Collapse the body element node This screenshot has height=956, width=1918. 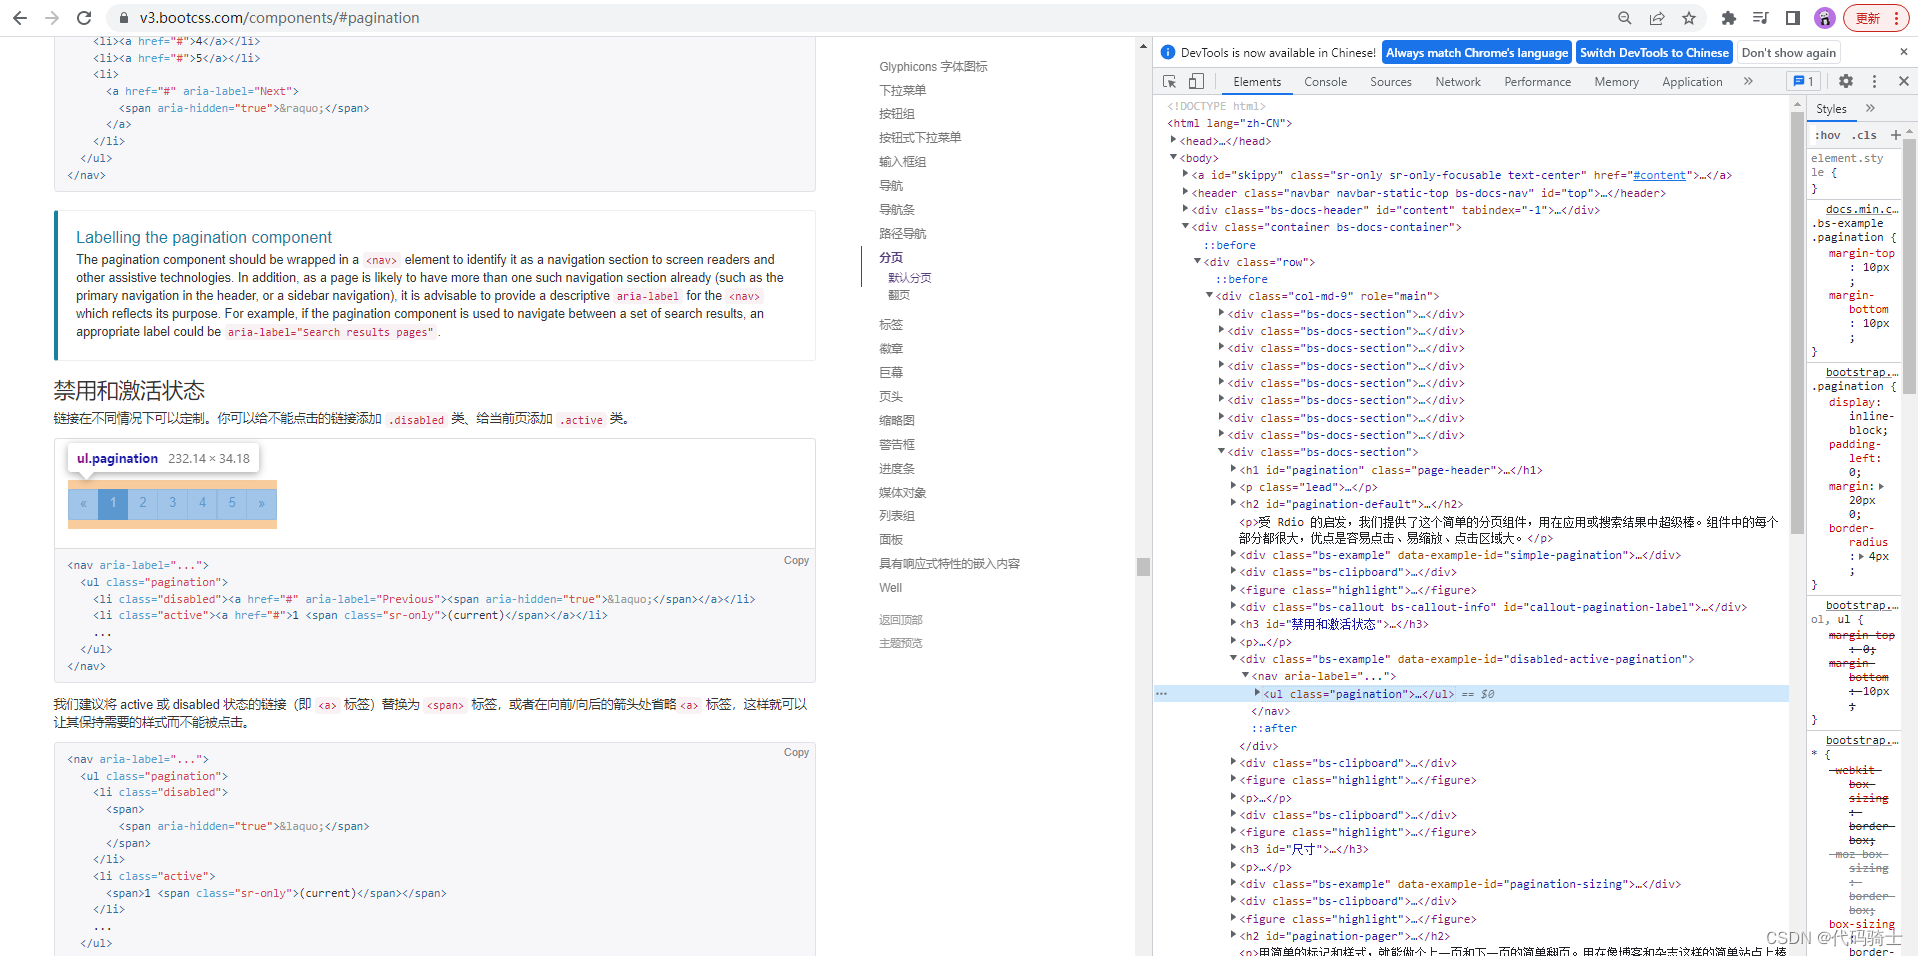1173,157
